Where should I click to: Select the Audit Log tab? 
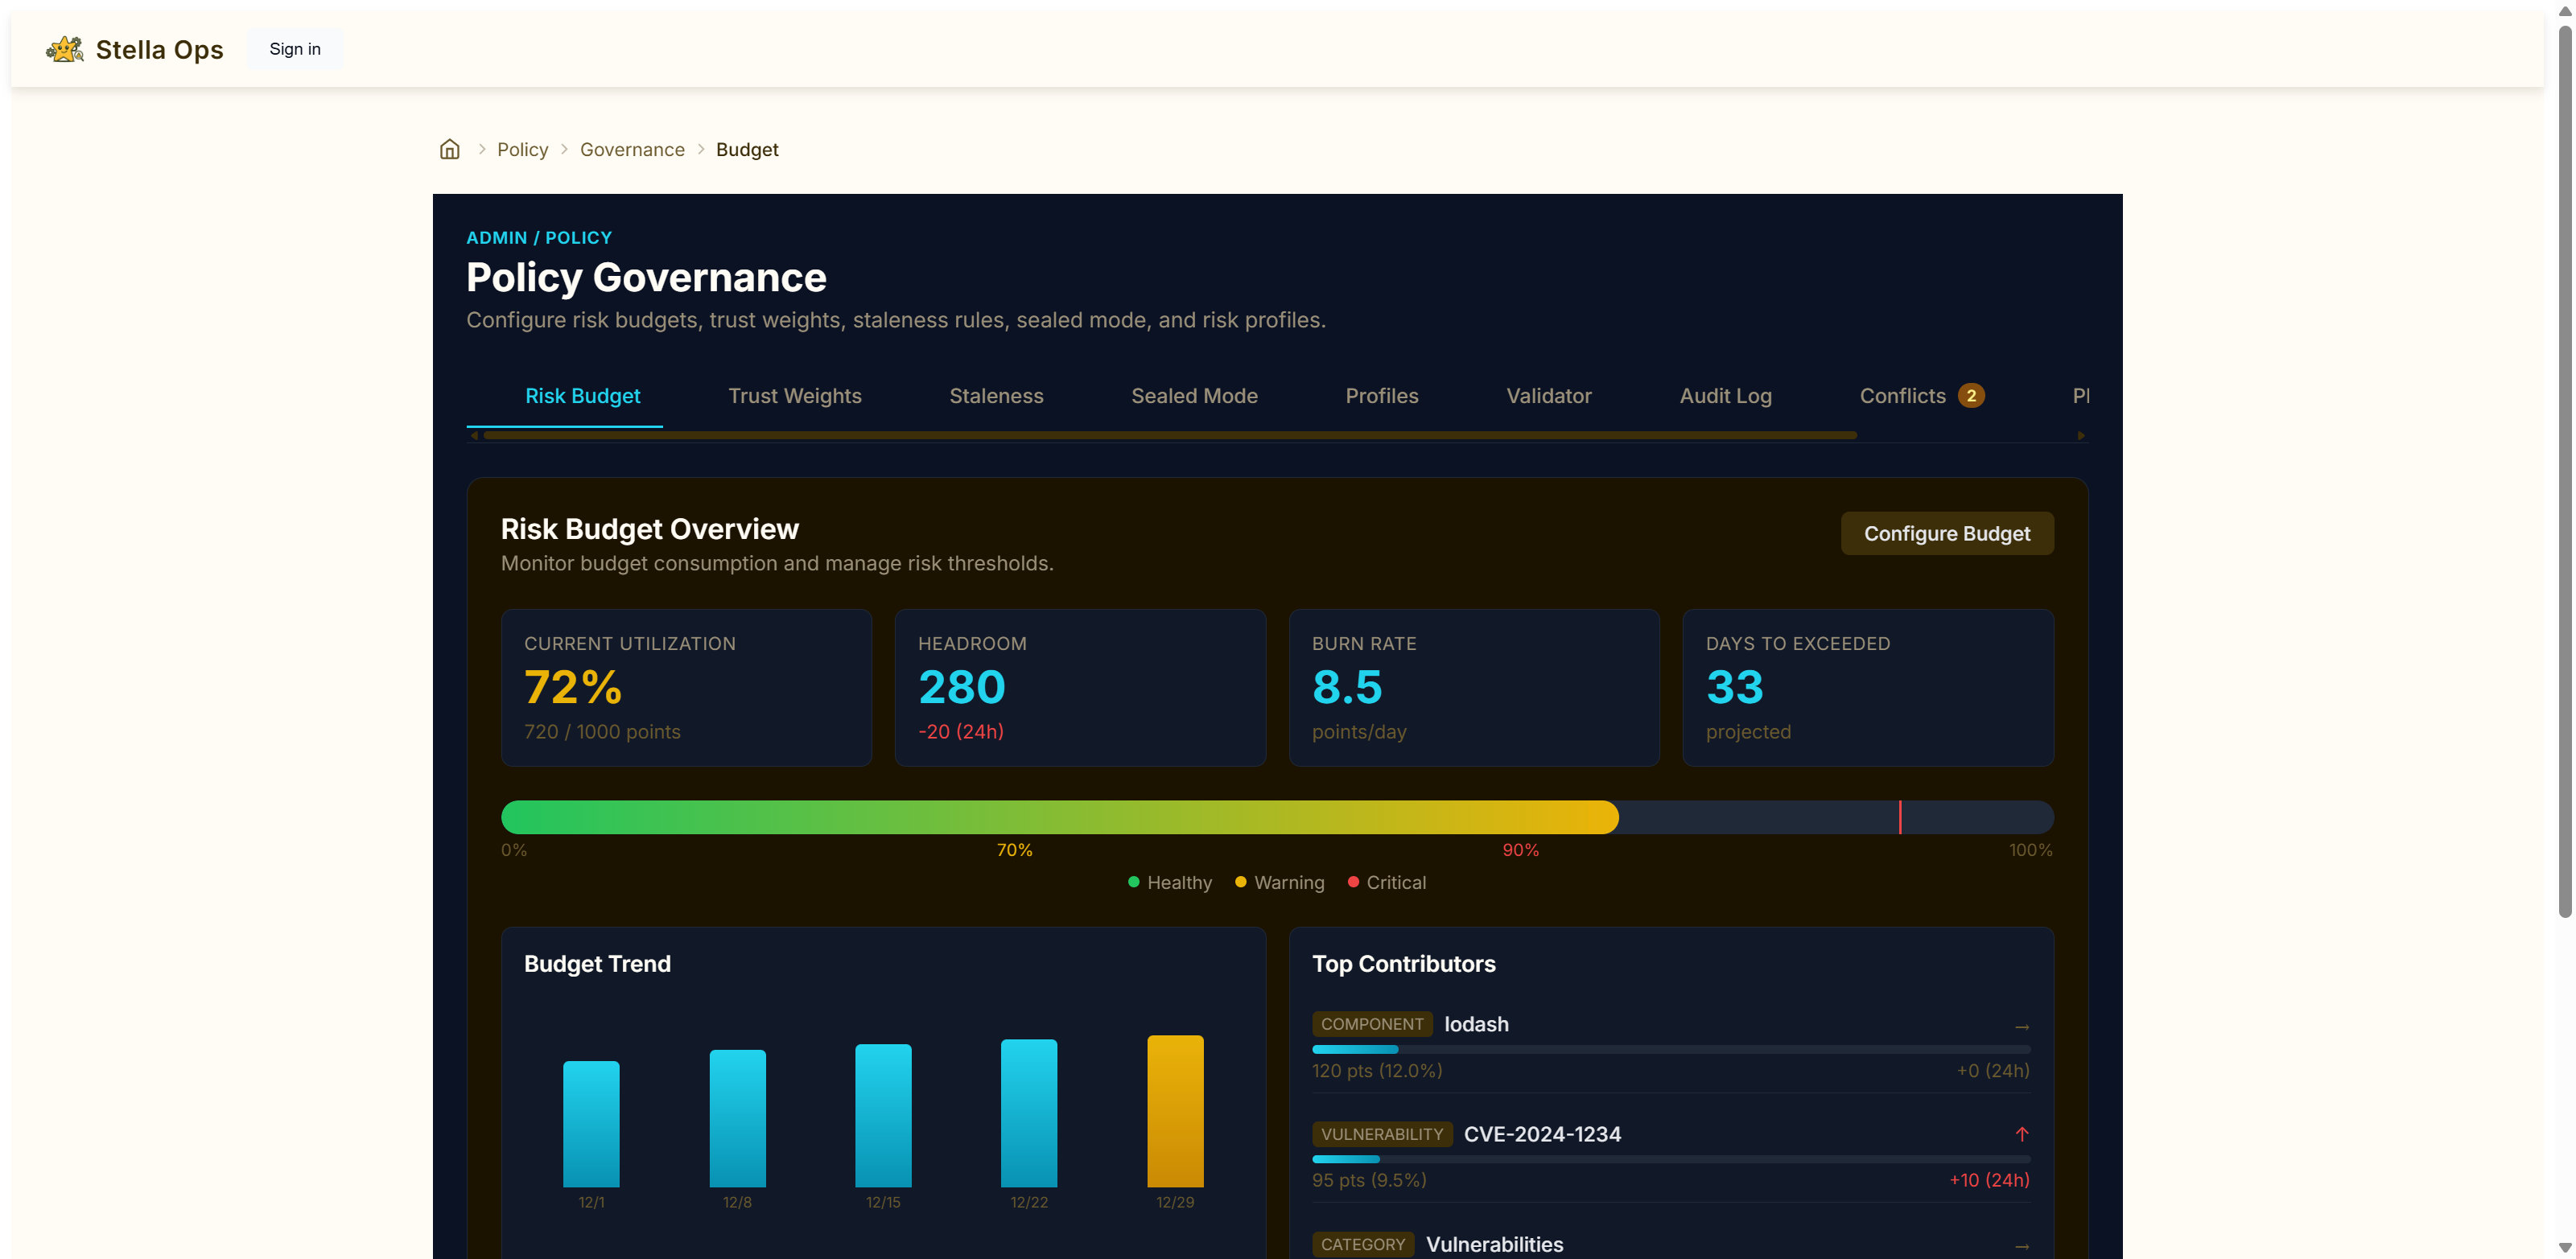[1725, 396]
